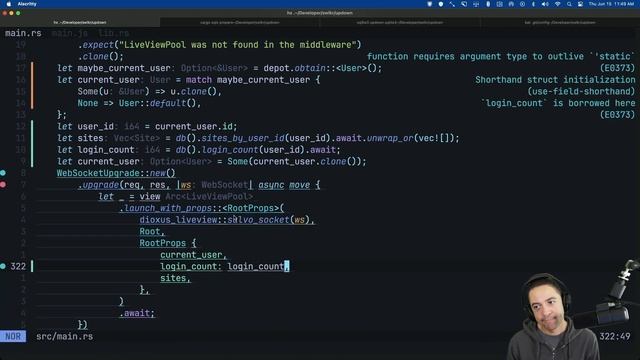
Task: Click "maybe_current_user" in the depot.obtain line
Action: tap(124, 68)
